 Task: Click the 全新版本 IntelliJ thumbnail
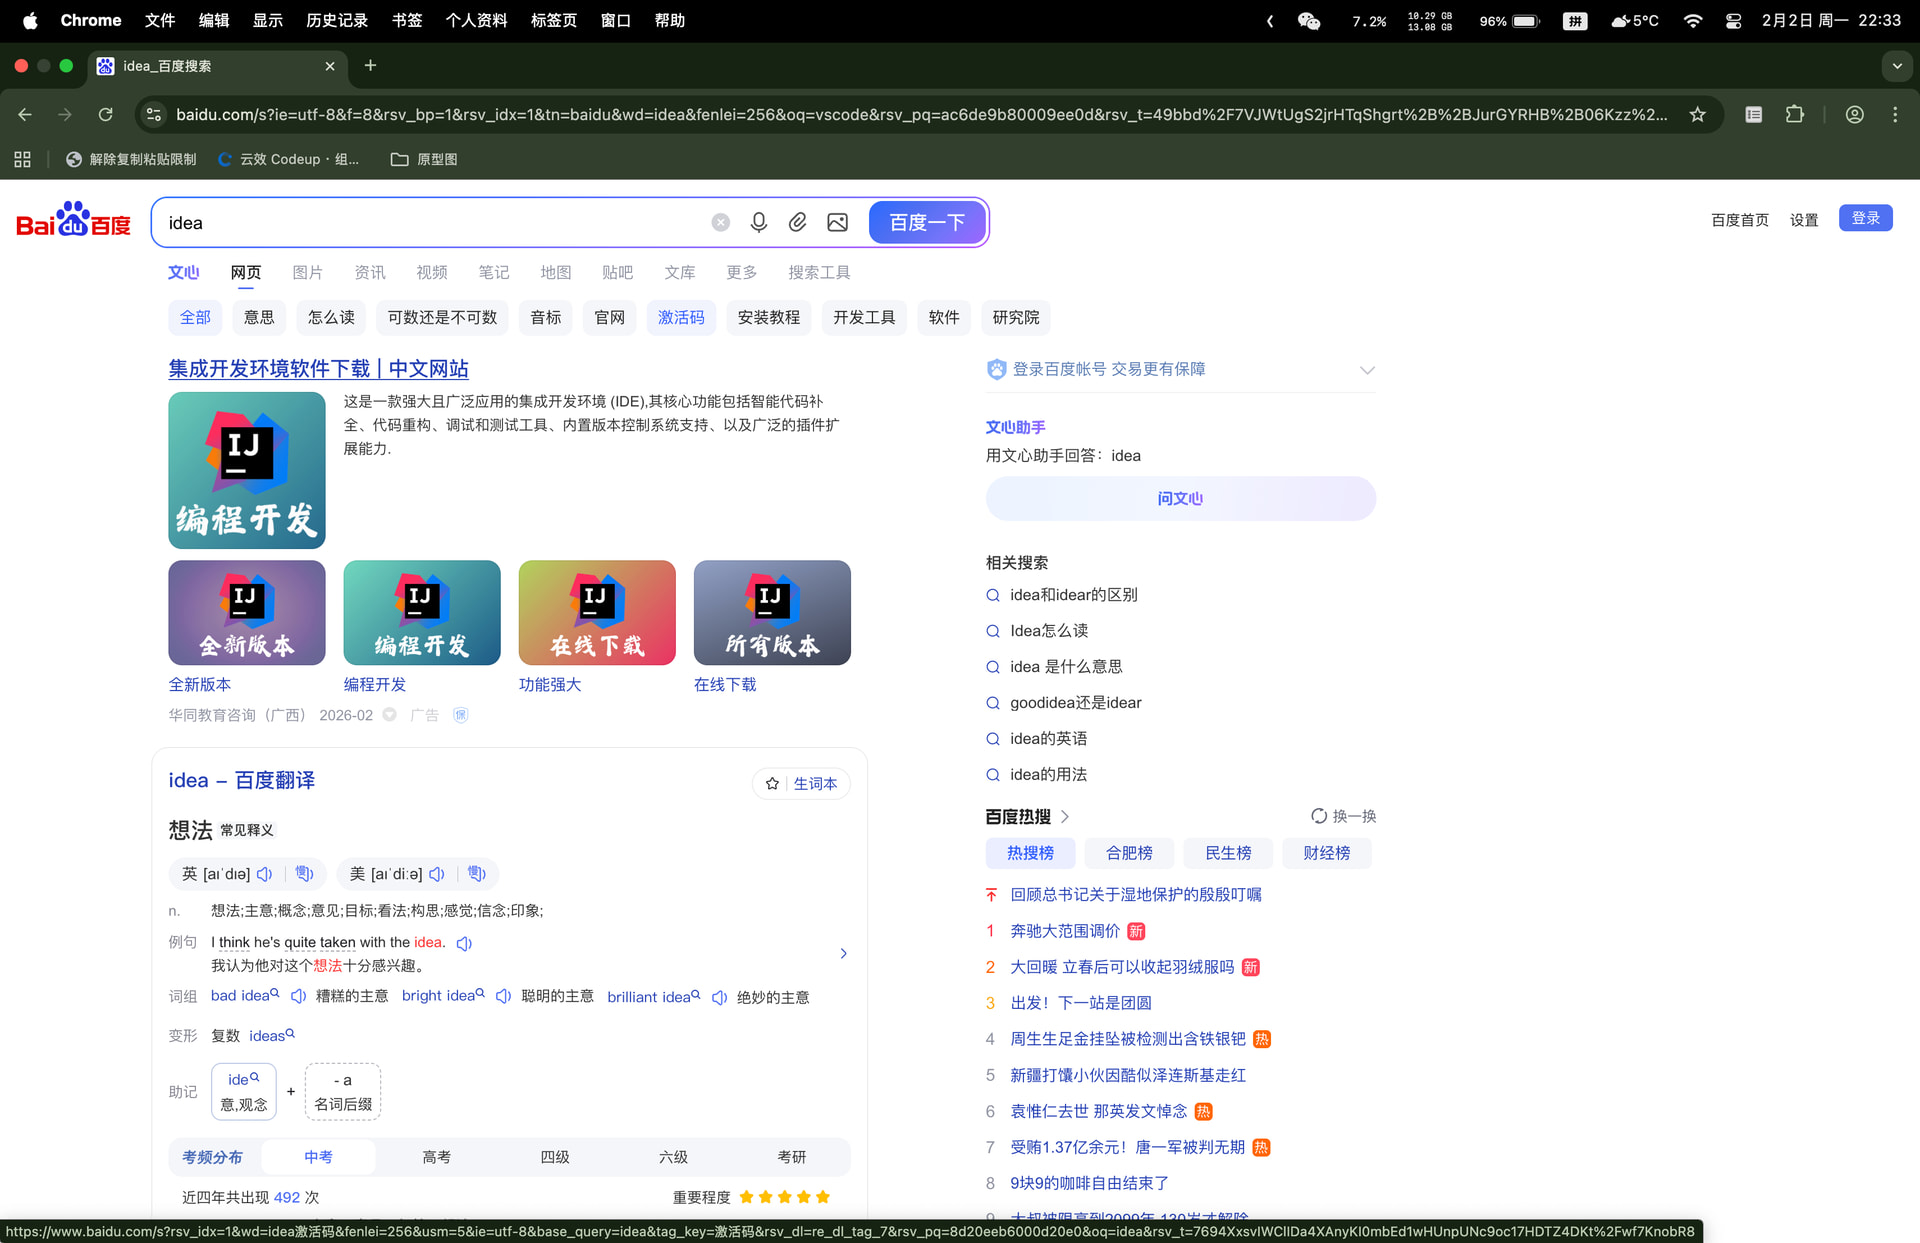point(246,612)
